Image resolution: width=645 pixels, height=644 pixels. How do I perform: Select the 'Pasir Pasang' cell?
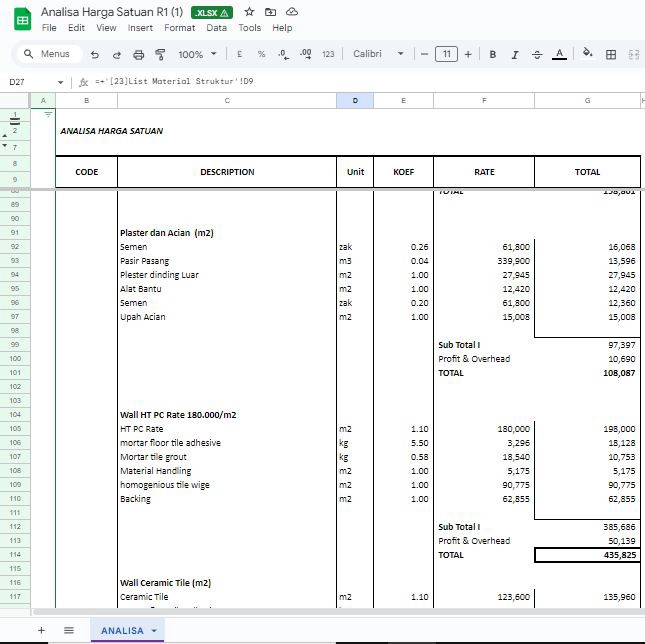227,261
